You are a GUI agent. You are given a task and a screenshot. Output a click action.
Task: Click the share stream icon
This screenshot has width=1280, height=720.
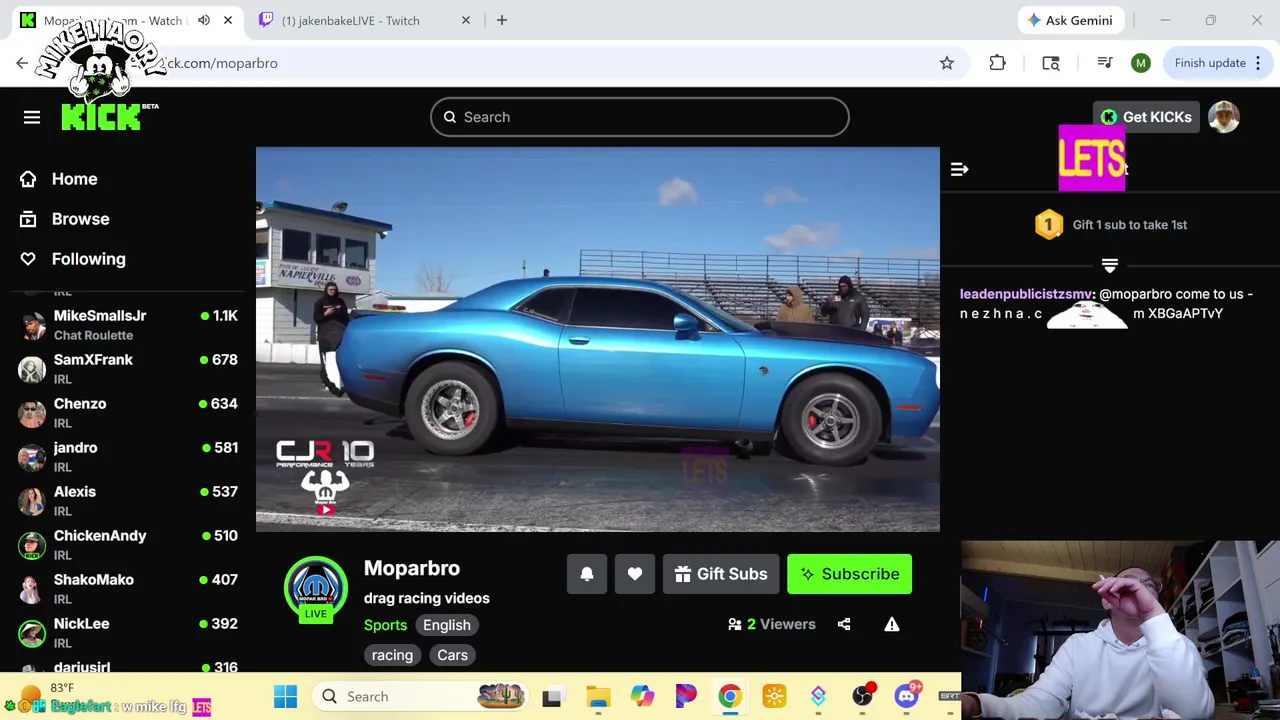tap(844, 624)
